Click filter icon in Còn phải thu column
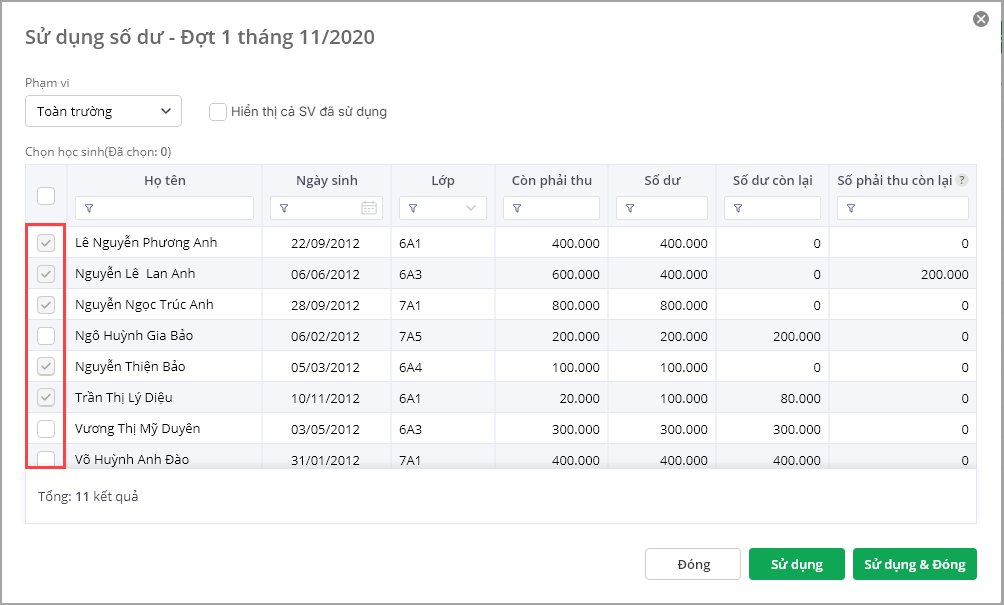 (518, 208)
